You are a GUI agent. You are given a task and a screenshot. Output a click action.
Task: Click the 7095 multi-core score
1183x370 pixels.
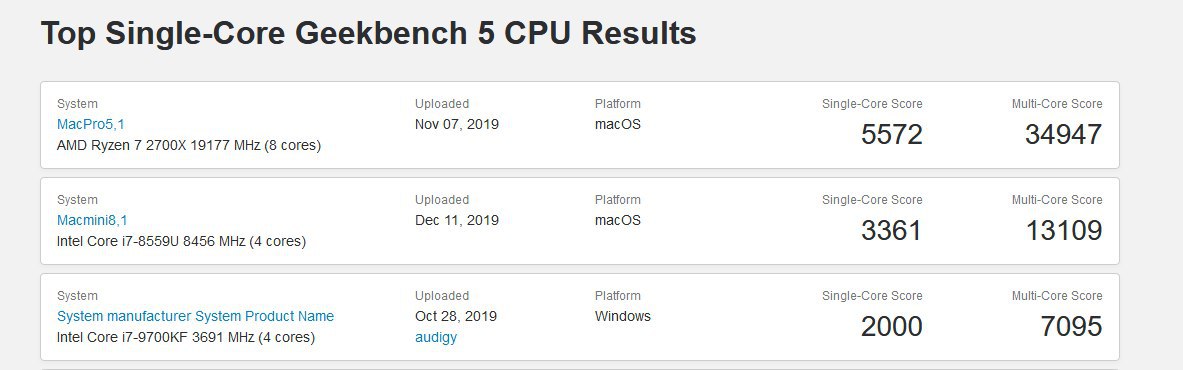(1071, 326)
